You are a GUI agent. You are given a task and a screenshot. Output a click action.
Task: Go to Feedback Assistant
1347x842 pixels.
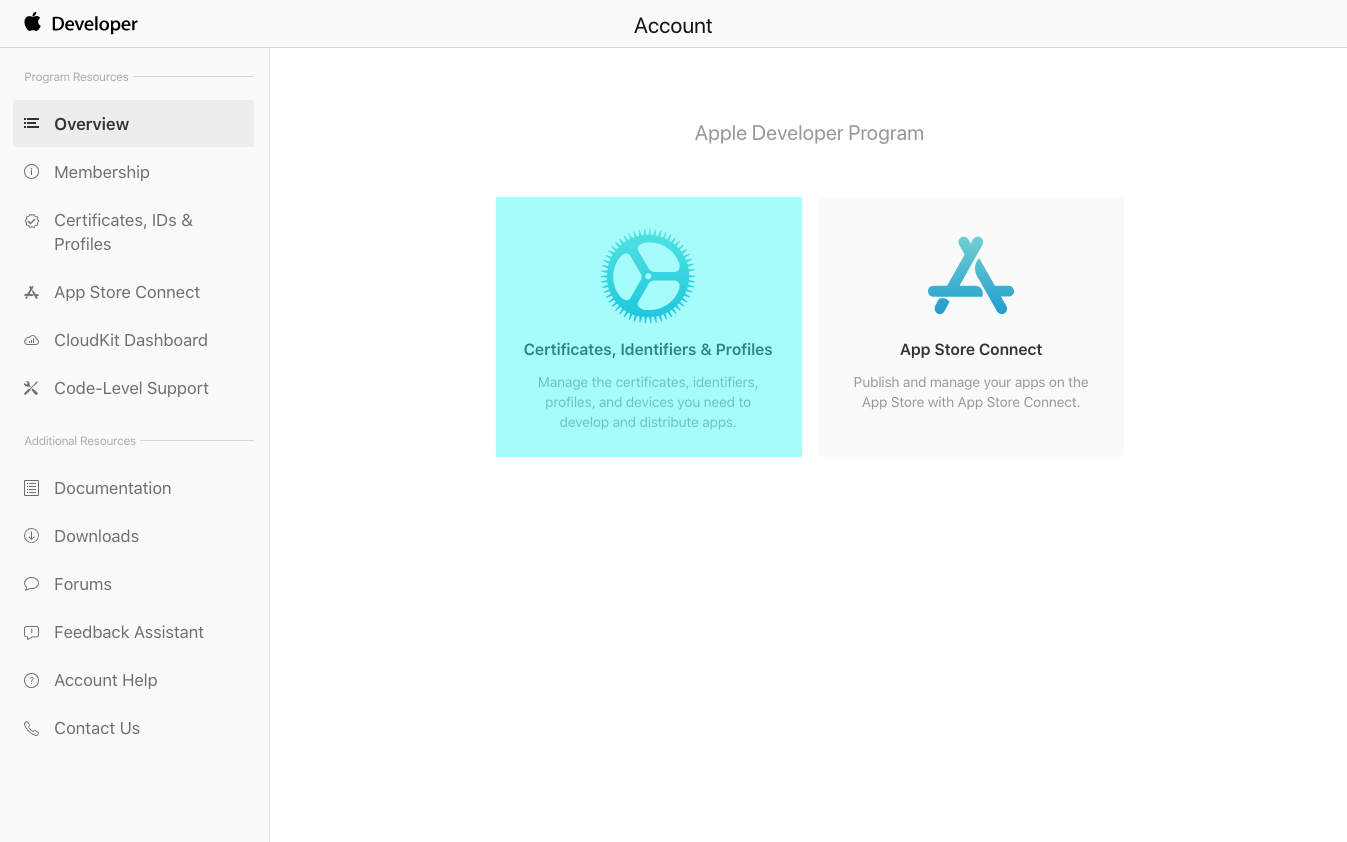[x=129, y=632]
